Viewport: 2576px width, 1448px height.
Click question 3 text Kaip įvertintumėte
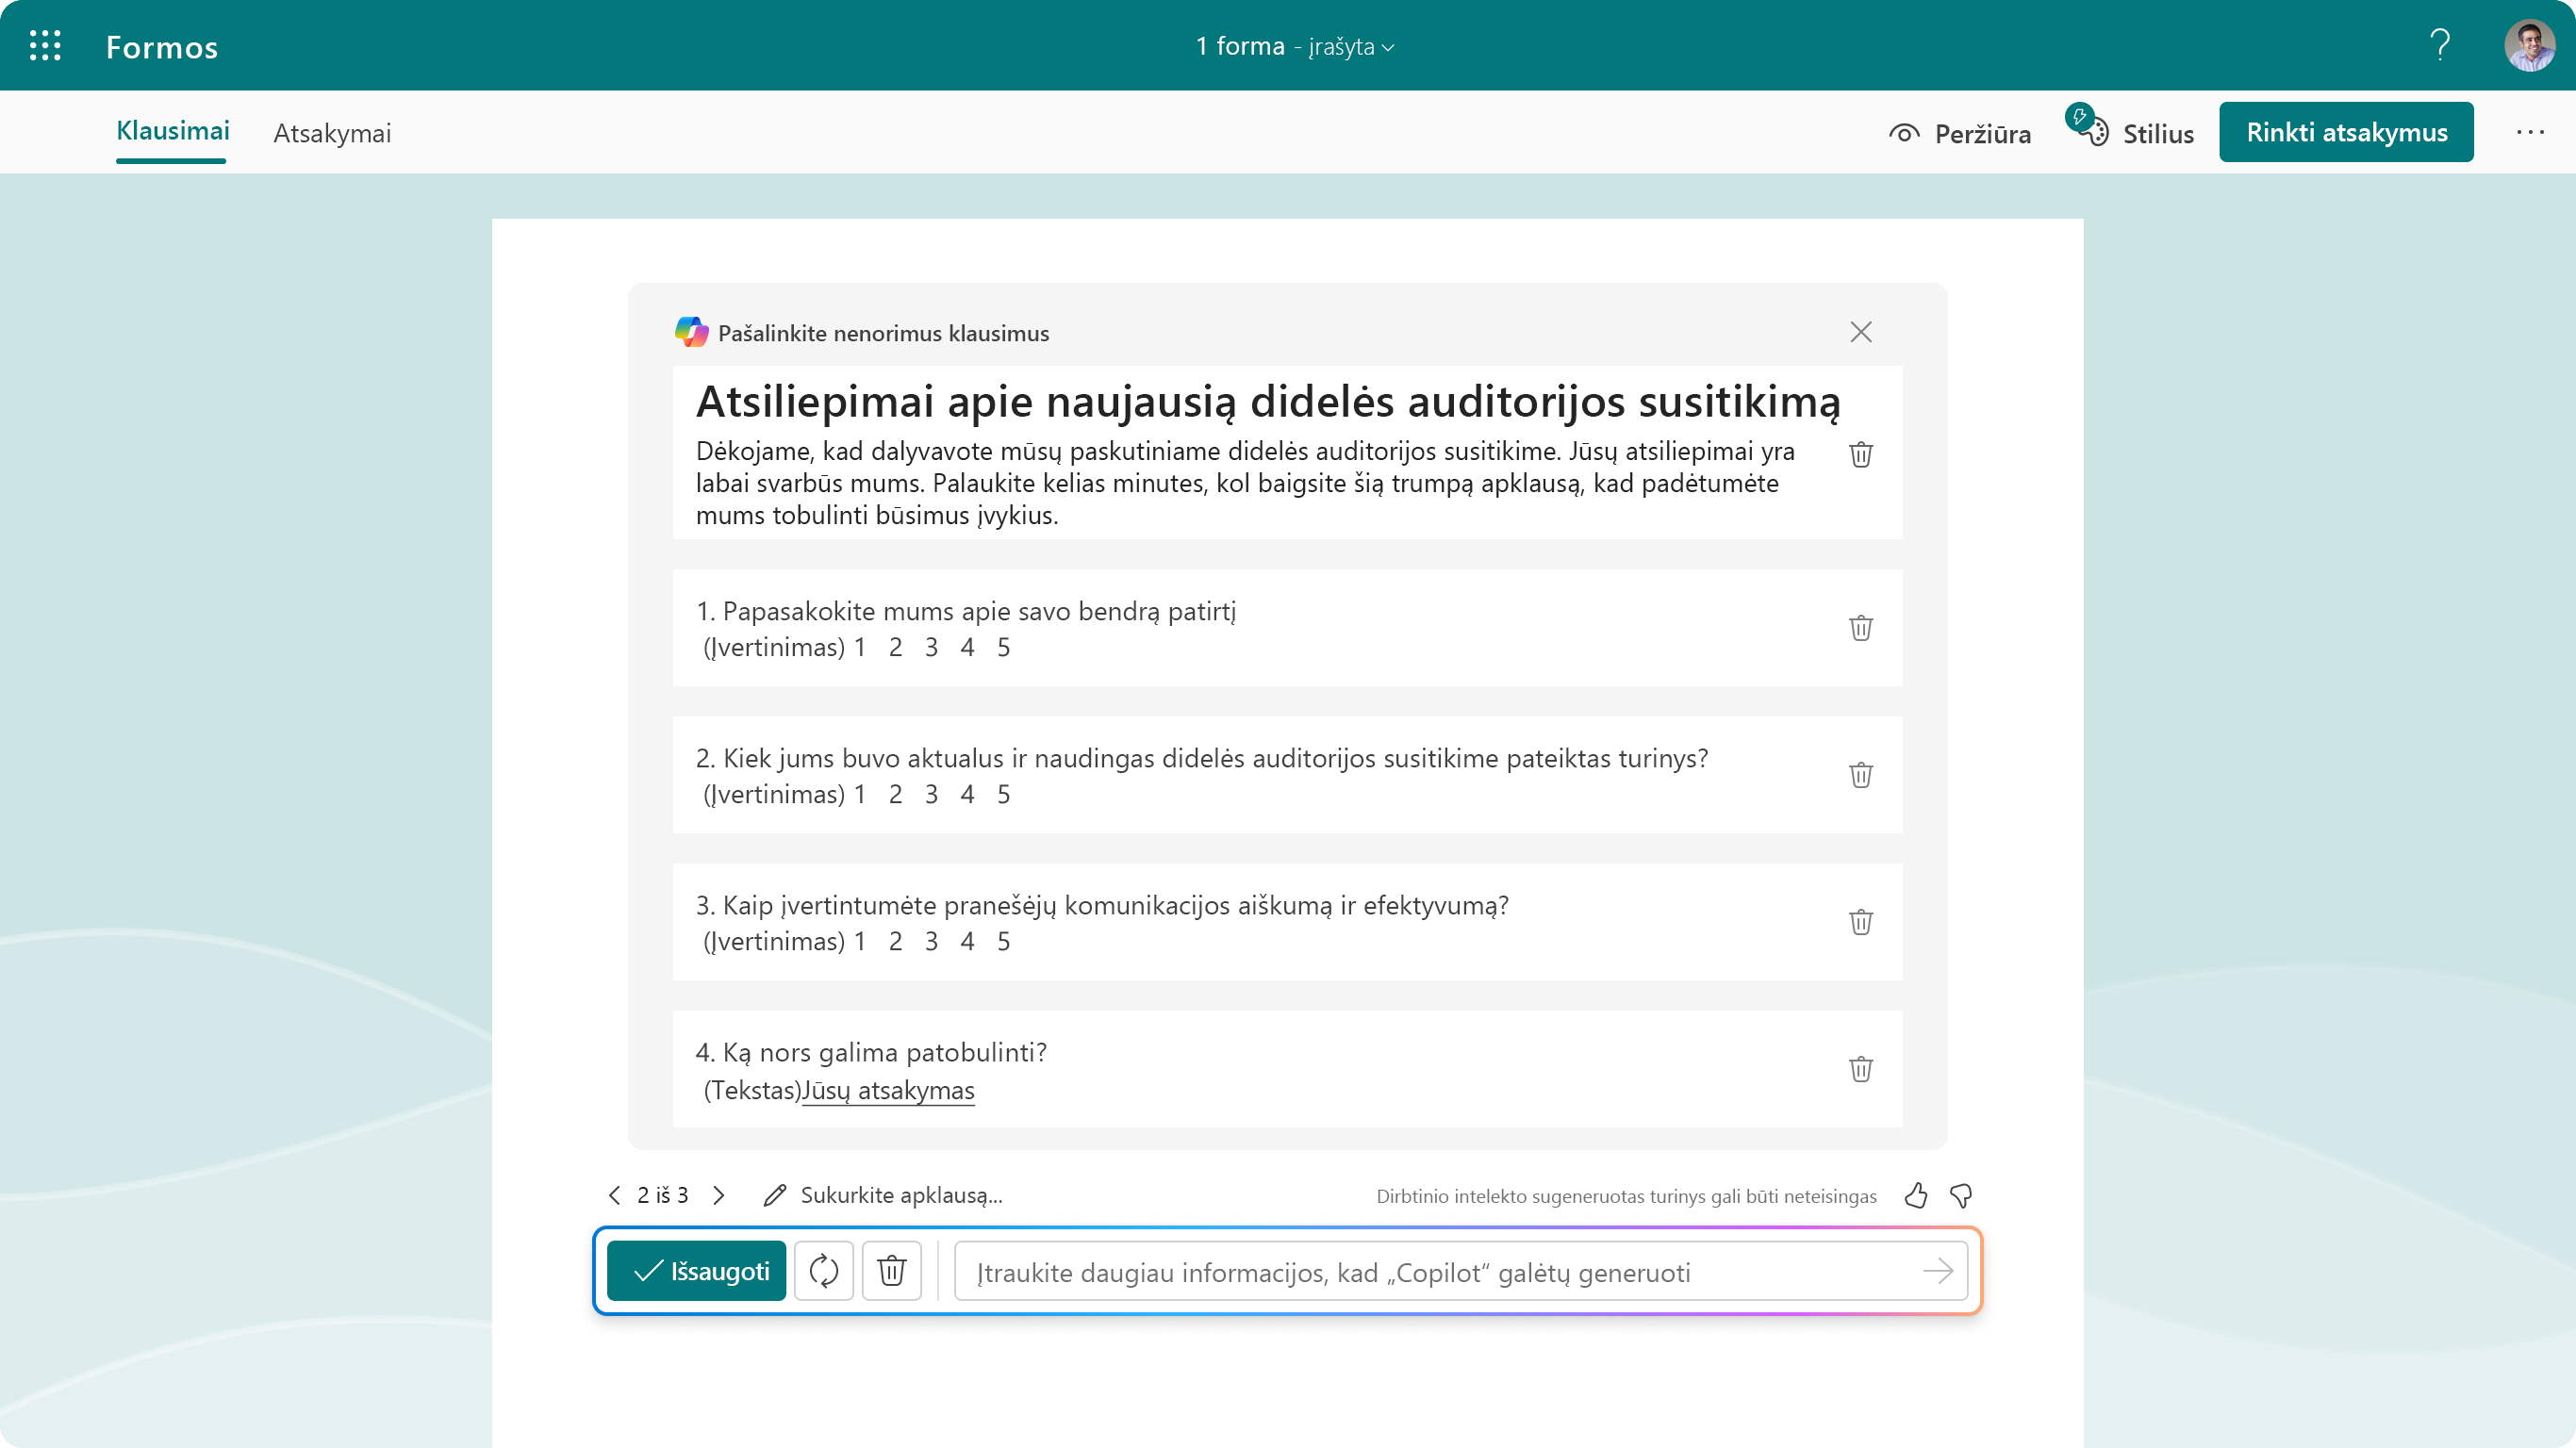pyautogui.click(x=1101, y=905)
